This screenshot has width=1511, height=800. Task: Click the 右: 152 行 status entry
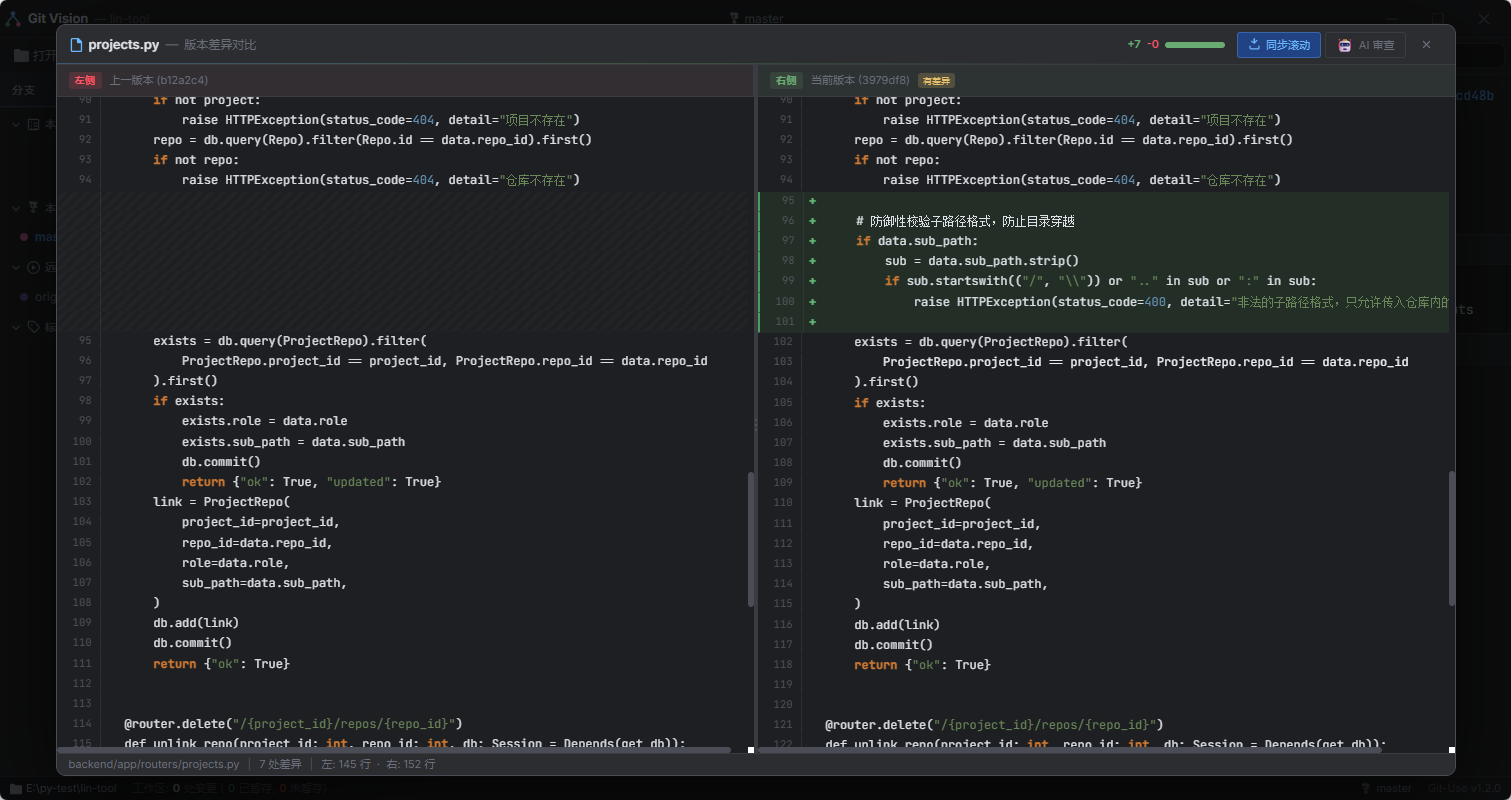410,764
